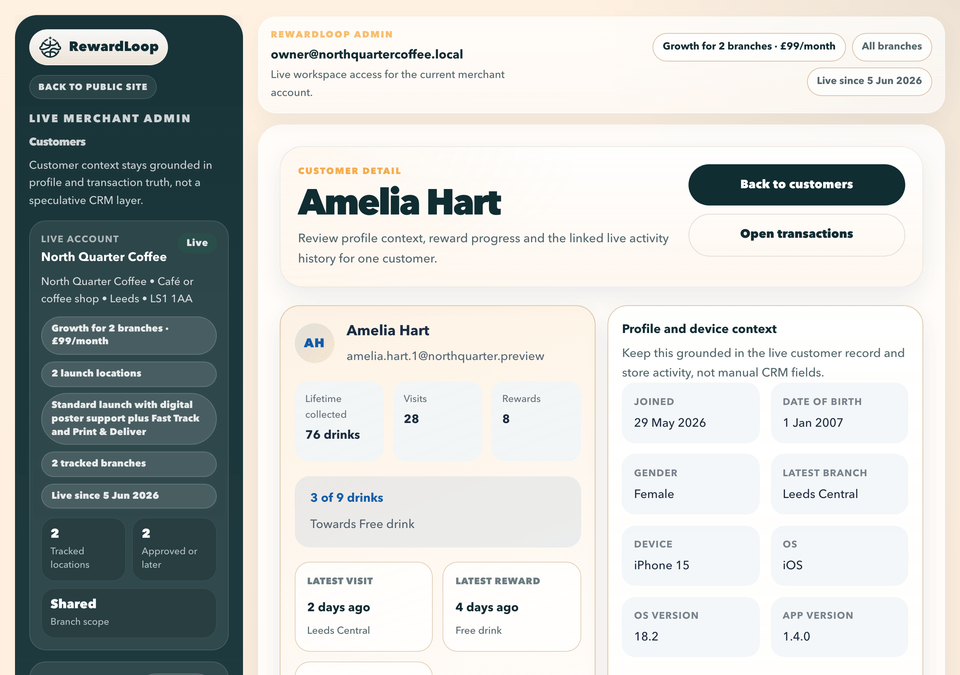
Task: Go back to public site
Action: point(93,87)
